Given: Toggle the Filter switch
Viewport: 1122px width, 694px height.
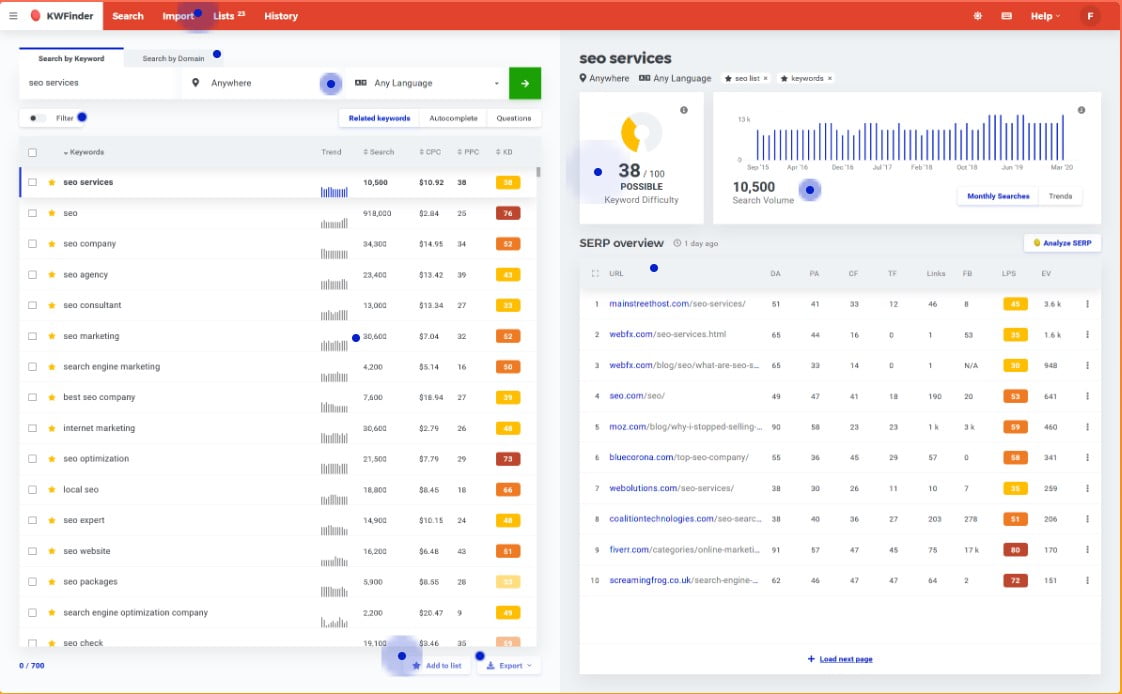Looking at the screenshot, I should click(37, 118).
